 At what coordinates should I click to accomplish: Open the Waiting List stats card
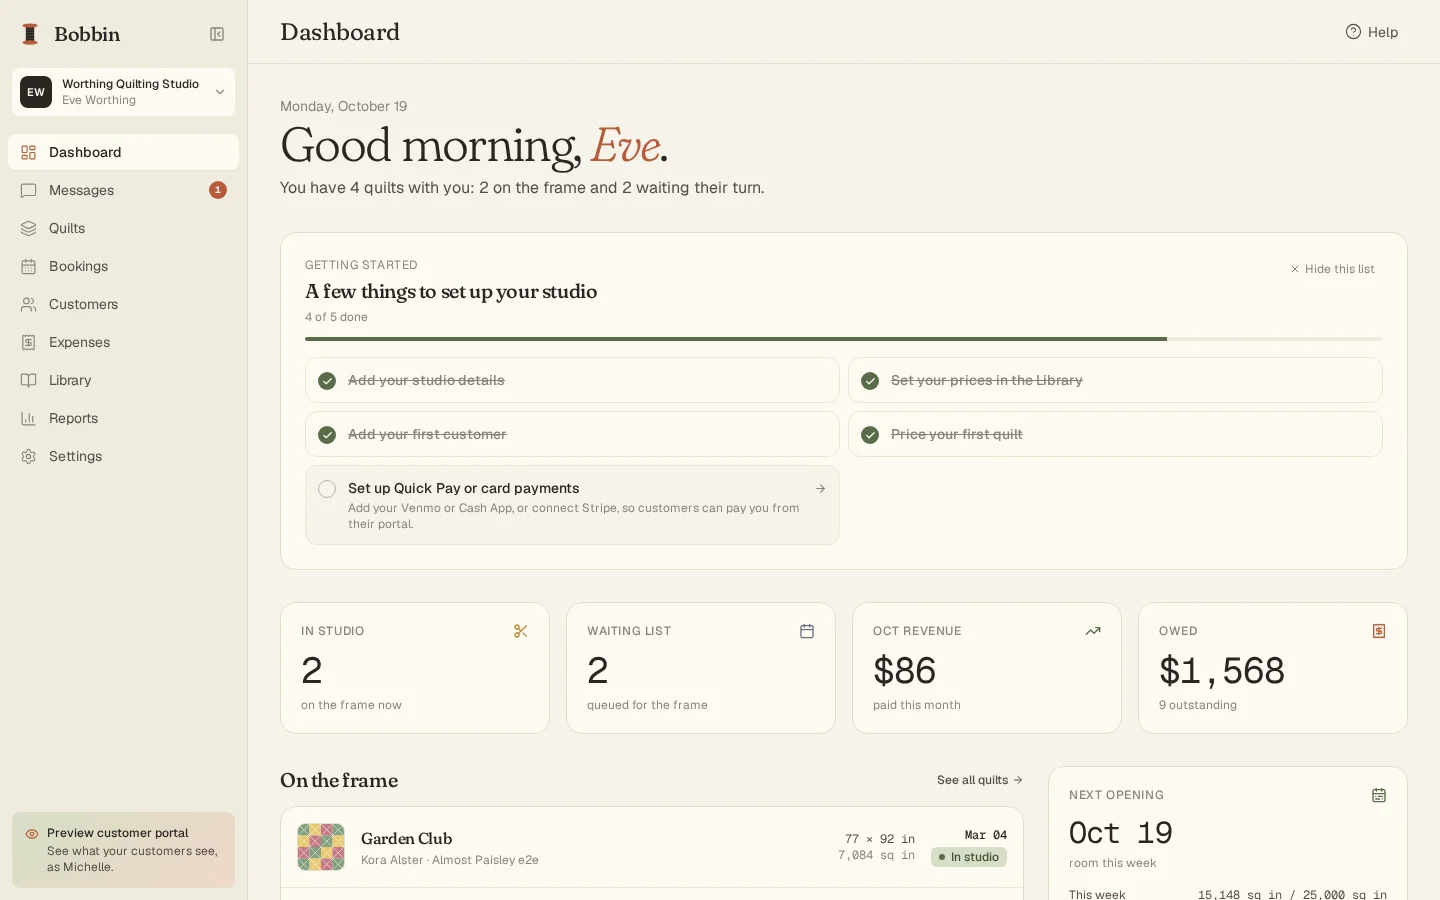pos(701,668)
